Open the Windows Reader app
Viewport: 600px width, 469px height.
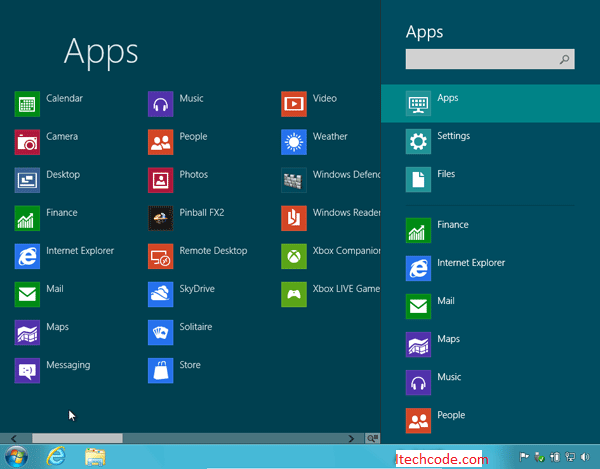point(294,218)
